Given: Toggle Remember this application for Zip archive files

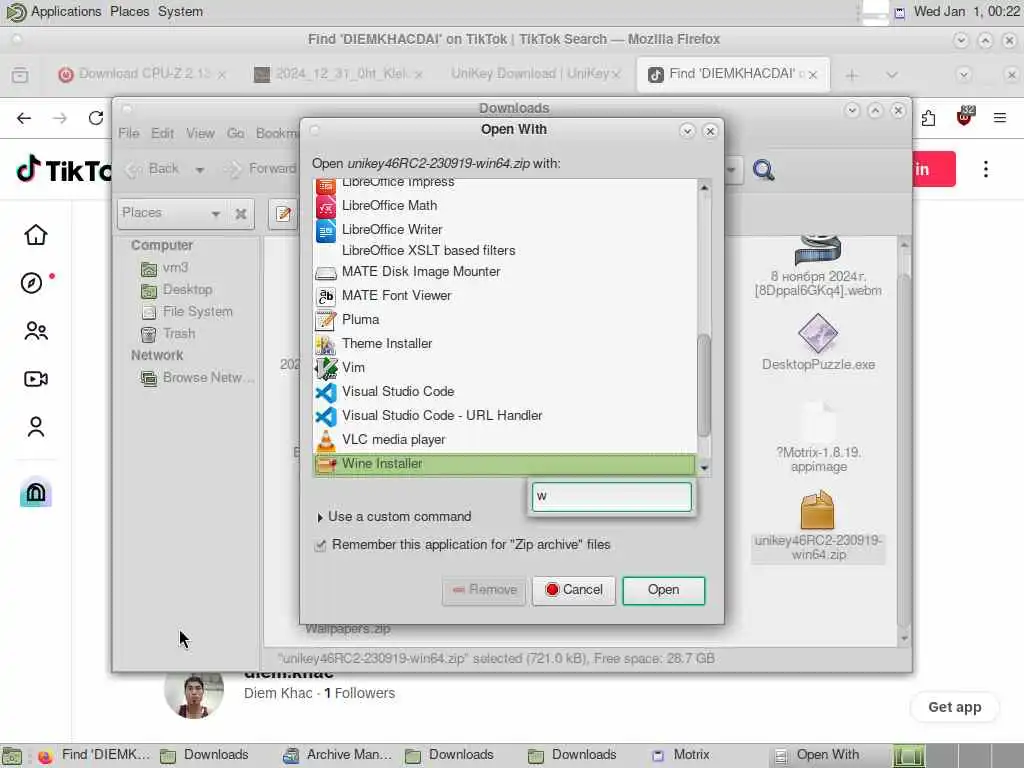Looking at the screenshot, I should click(x=320, y=545).
